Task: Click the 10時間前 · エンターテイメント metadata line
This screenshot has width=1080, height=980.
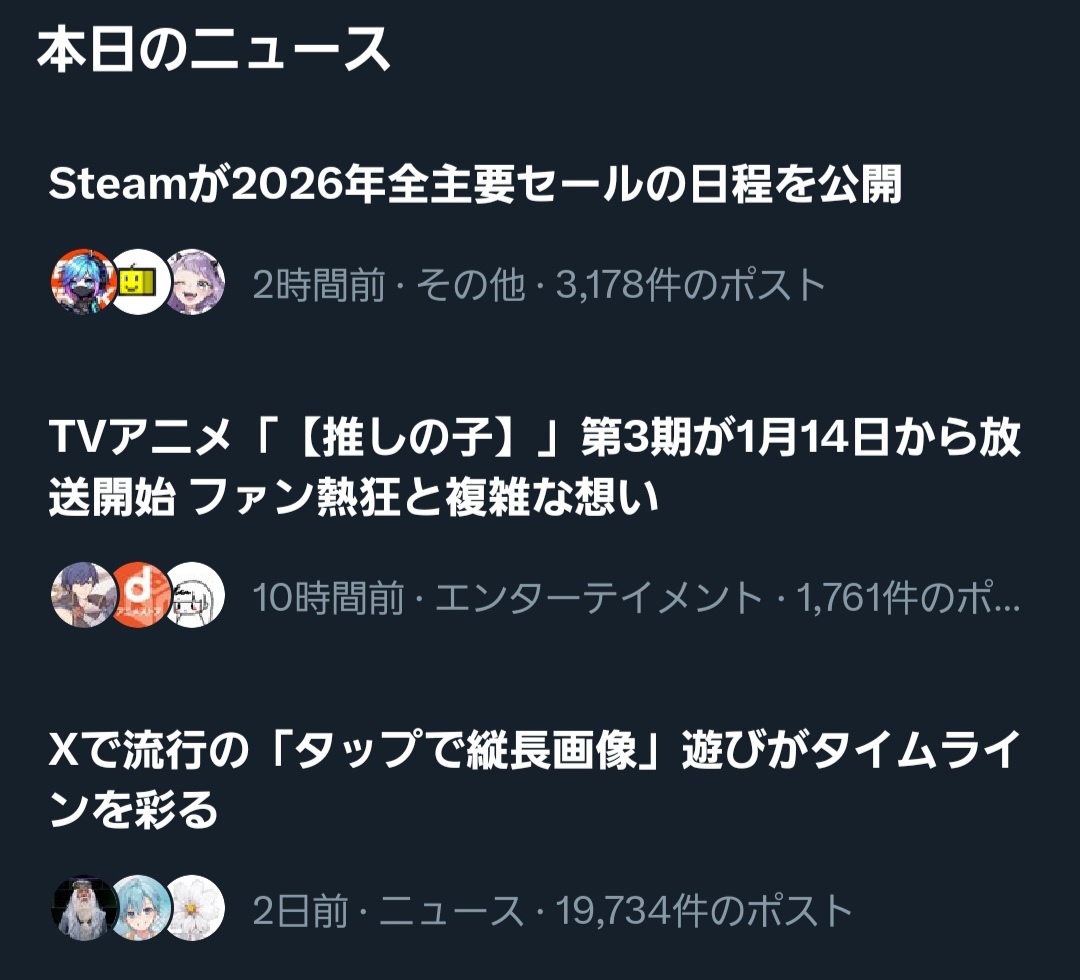Action: click(636, 597)
